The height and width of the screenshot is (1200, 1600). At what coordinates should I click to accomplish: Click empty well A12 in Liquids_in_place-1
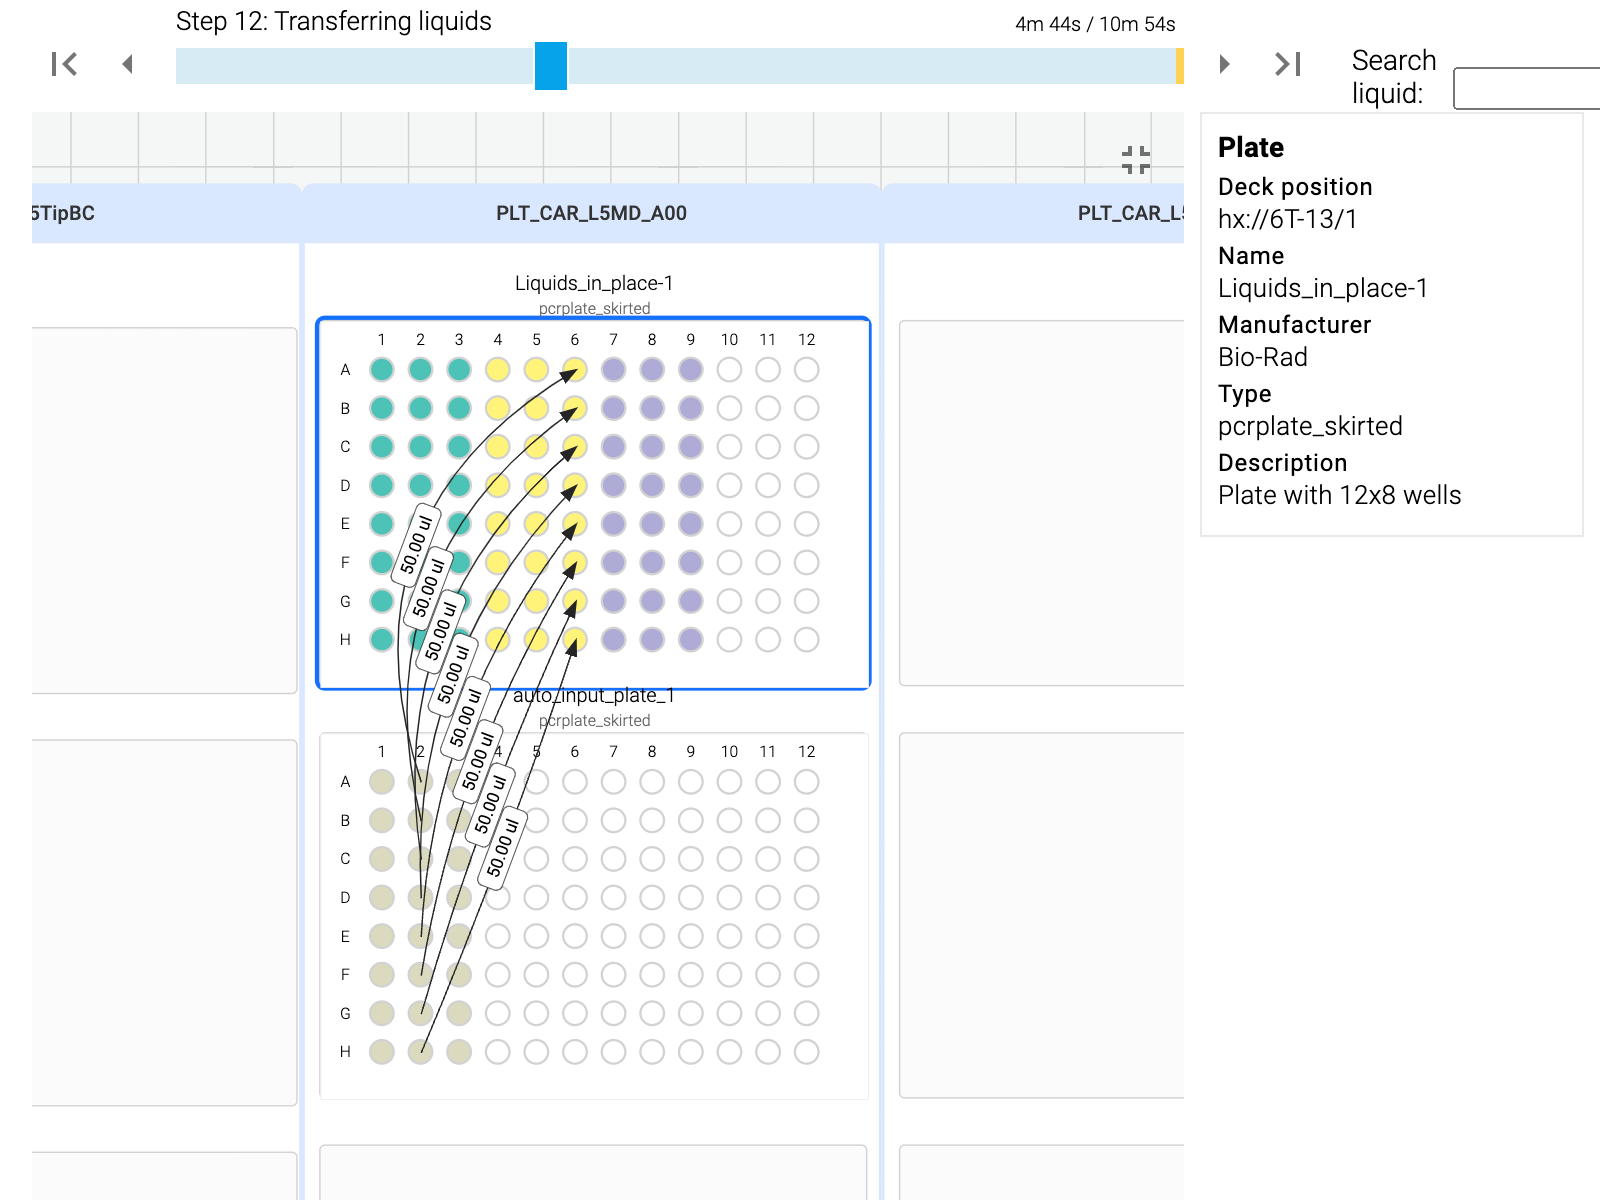click(806, 370)
